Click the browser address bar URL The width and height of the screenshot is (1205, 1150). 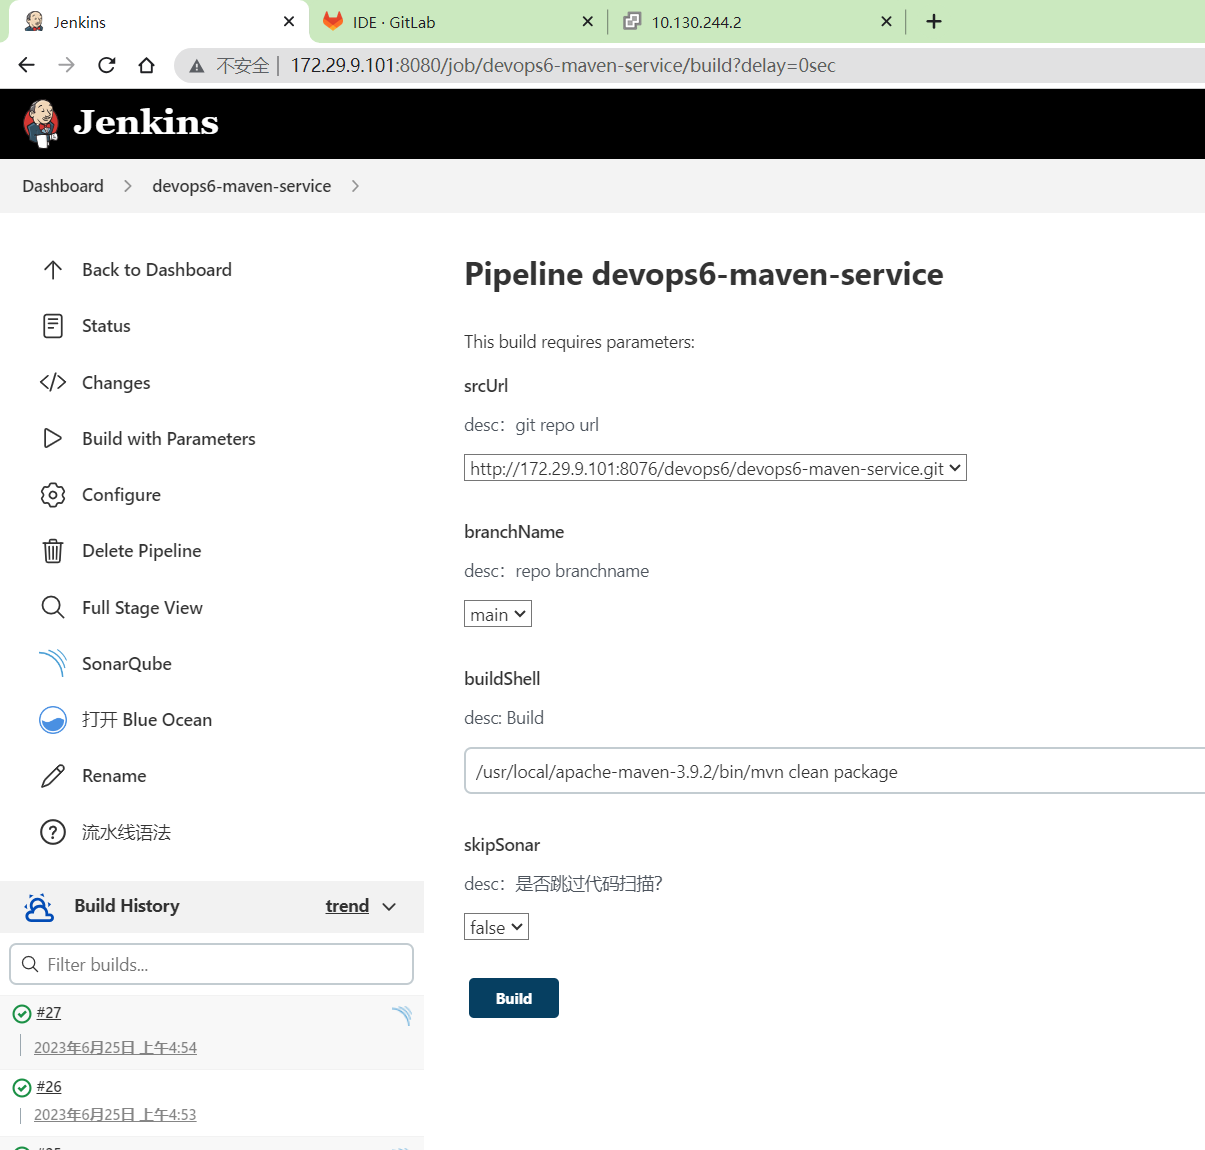563,66
